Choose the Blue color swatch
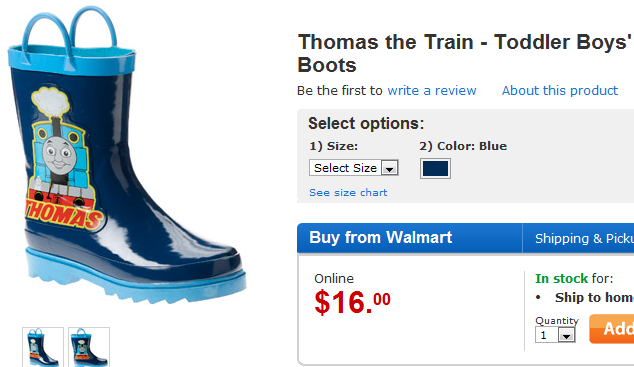This screenshot has width=634, height=367. pyautogui.click(x=435, y=169)
